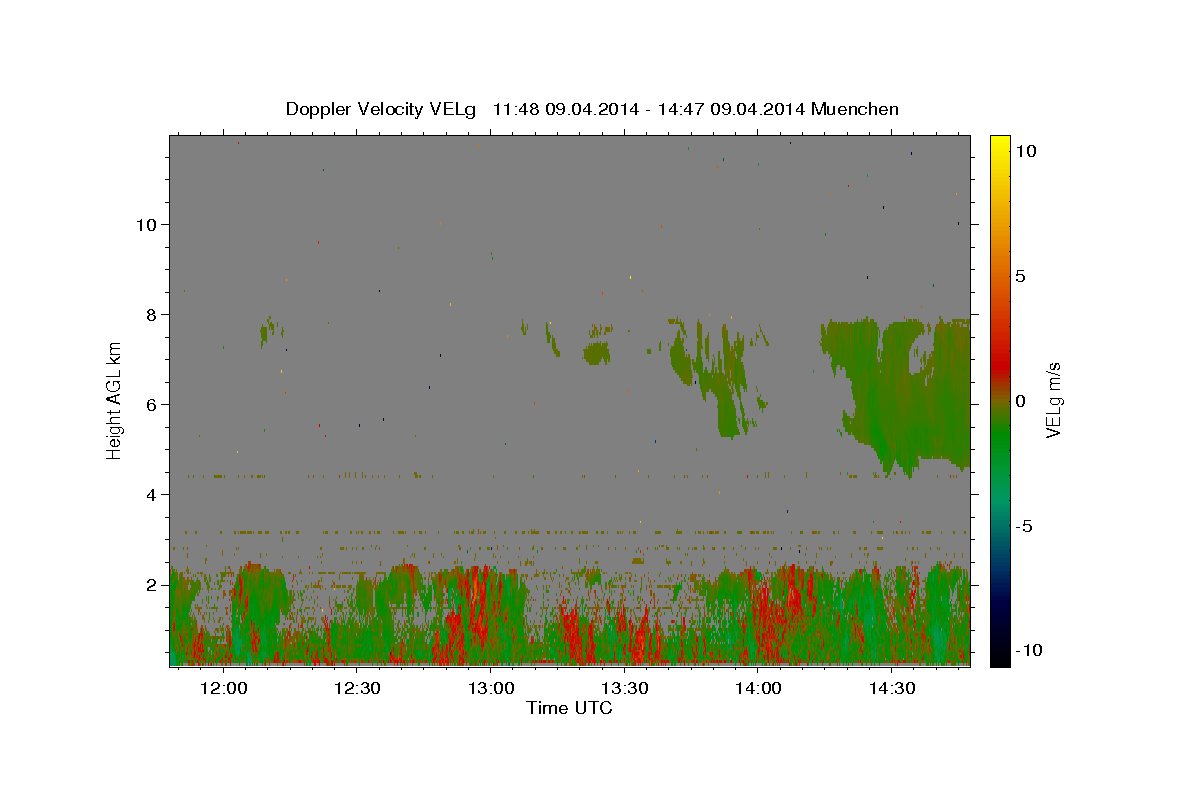The image size is (1200, 800).
Task: Click the colorbar label '0'
Action: click(x=1020, y=401)
